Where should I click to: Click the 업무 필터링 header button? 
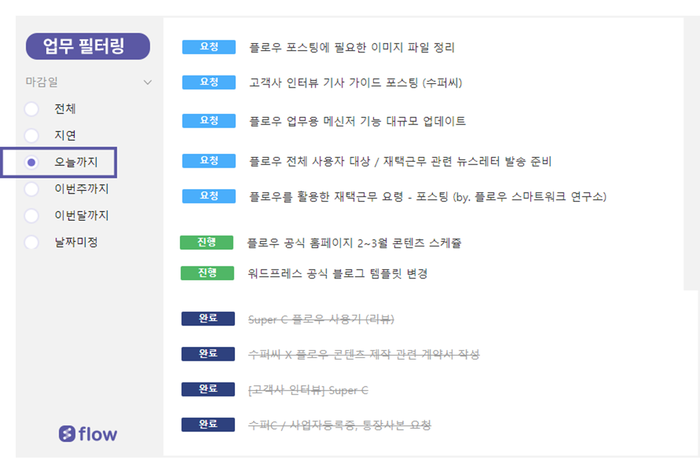pos(89,45)
